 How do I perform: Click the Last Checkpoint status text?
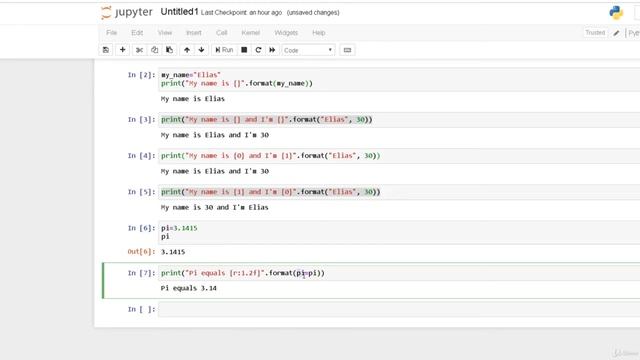(241, 13)
